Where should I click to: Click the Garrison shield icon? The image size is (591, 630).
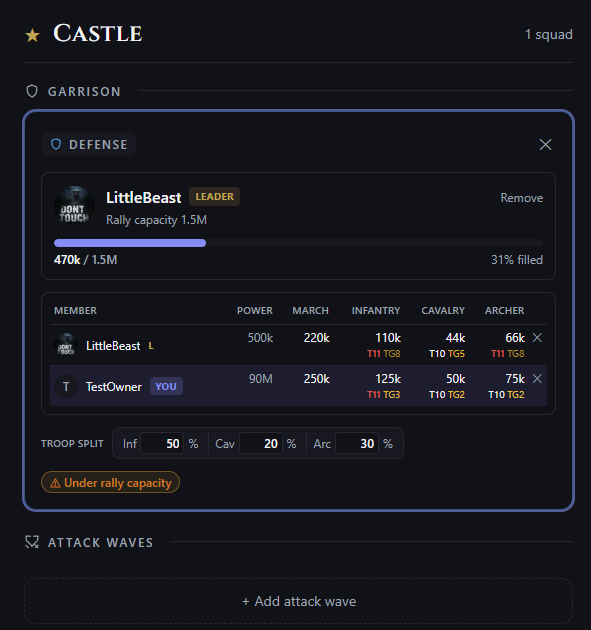pyautogui.click(x=32, y=91)
